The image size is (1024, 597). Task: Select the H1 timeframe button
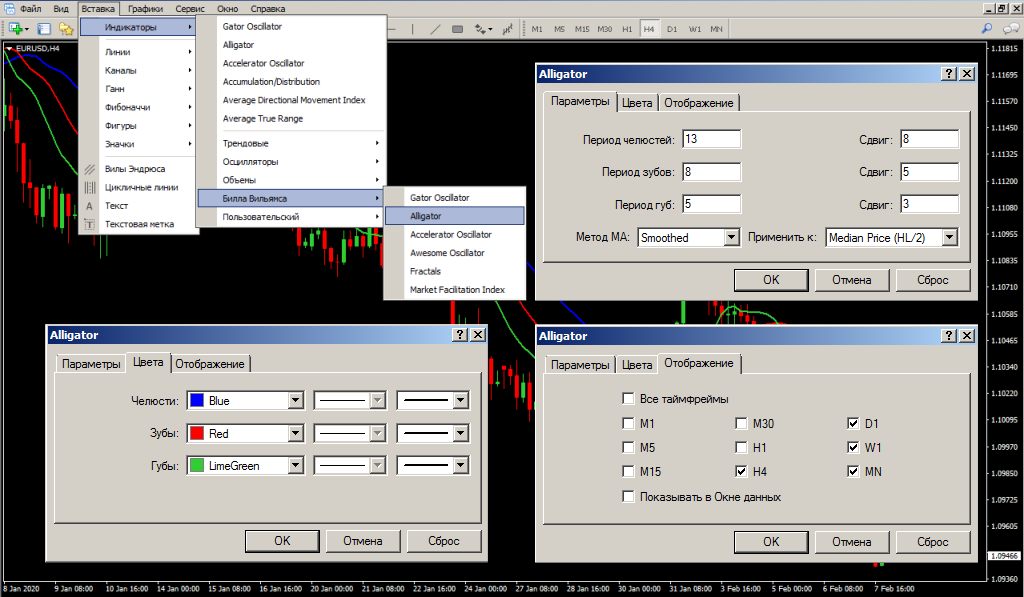pos(627,29)
